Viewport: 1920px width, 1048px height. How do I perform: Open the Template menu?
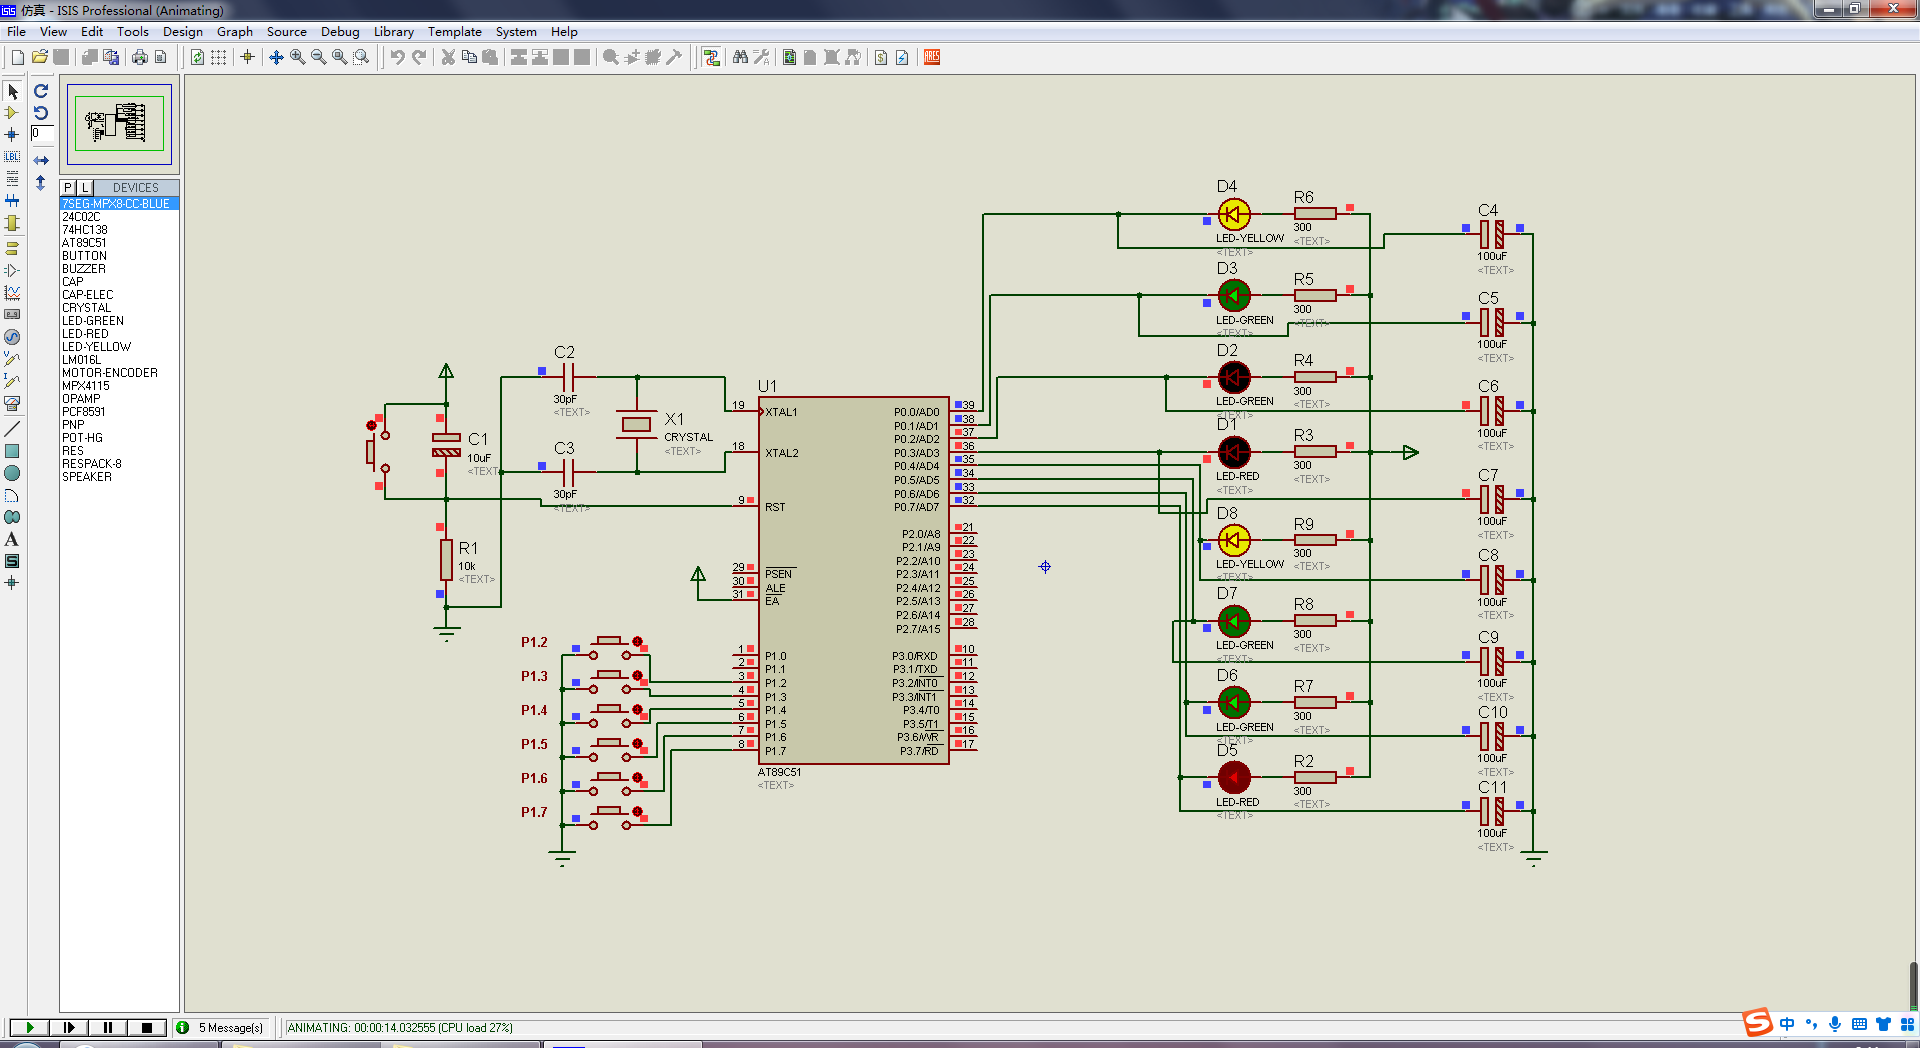click(455, 32)
